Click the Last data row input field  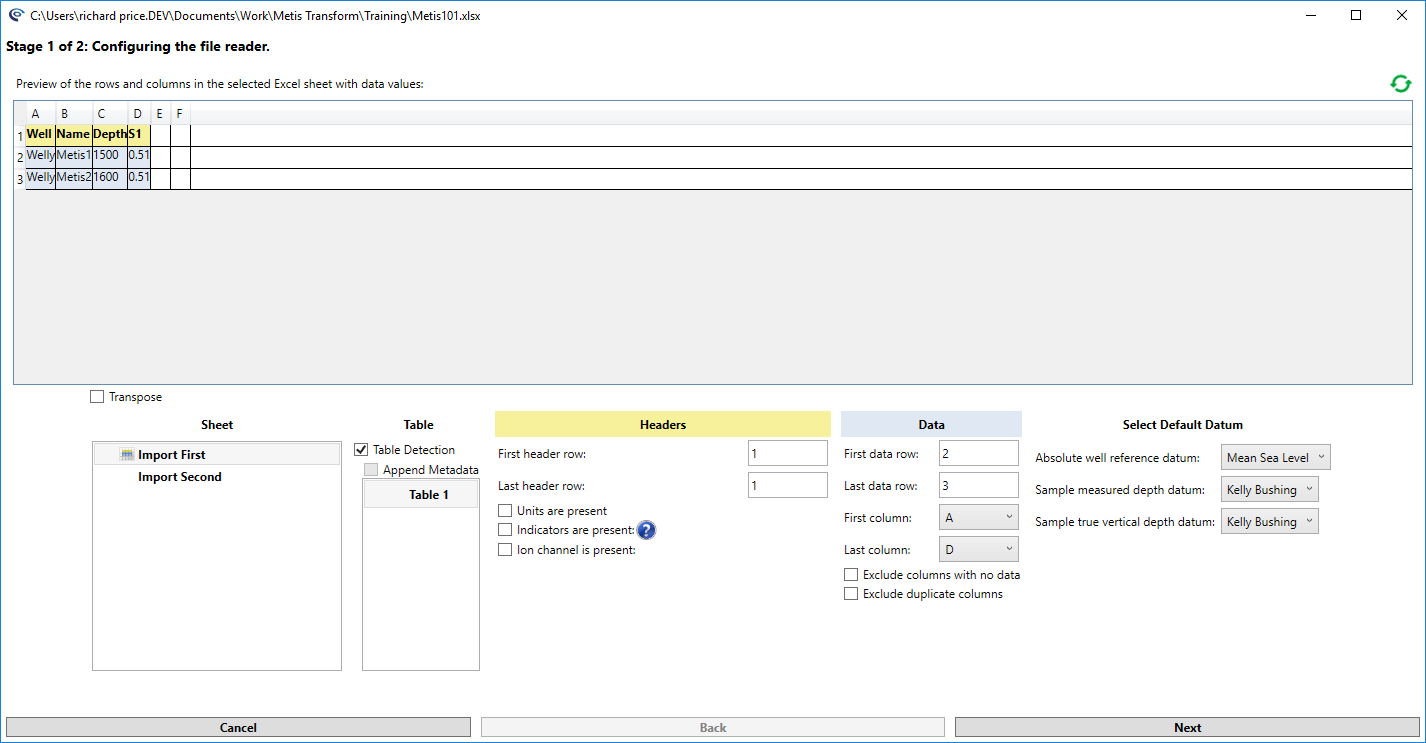979,485
